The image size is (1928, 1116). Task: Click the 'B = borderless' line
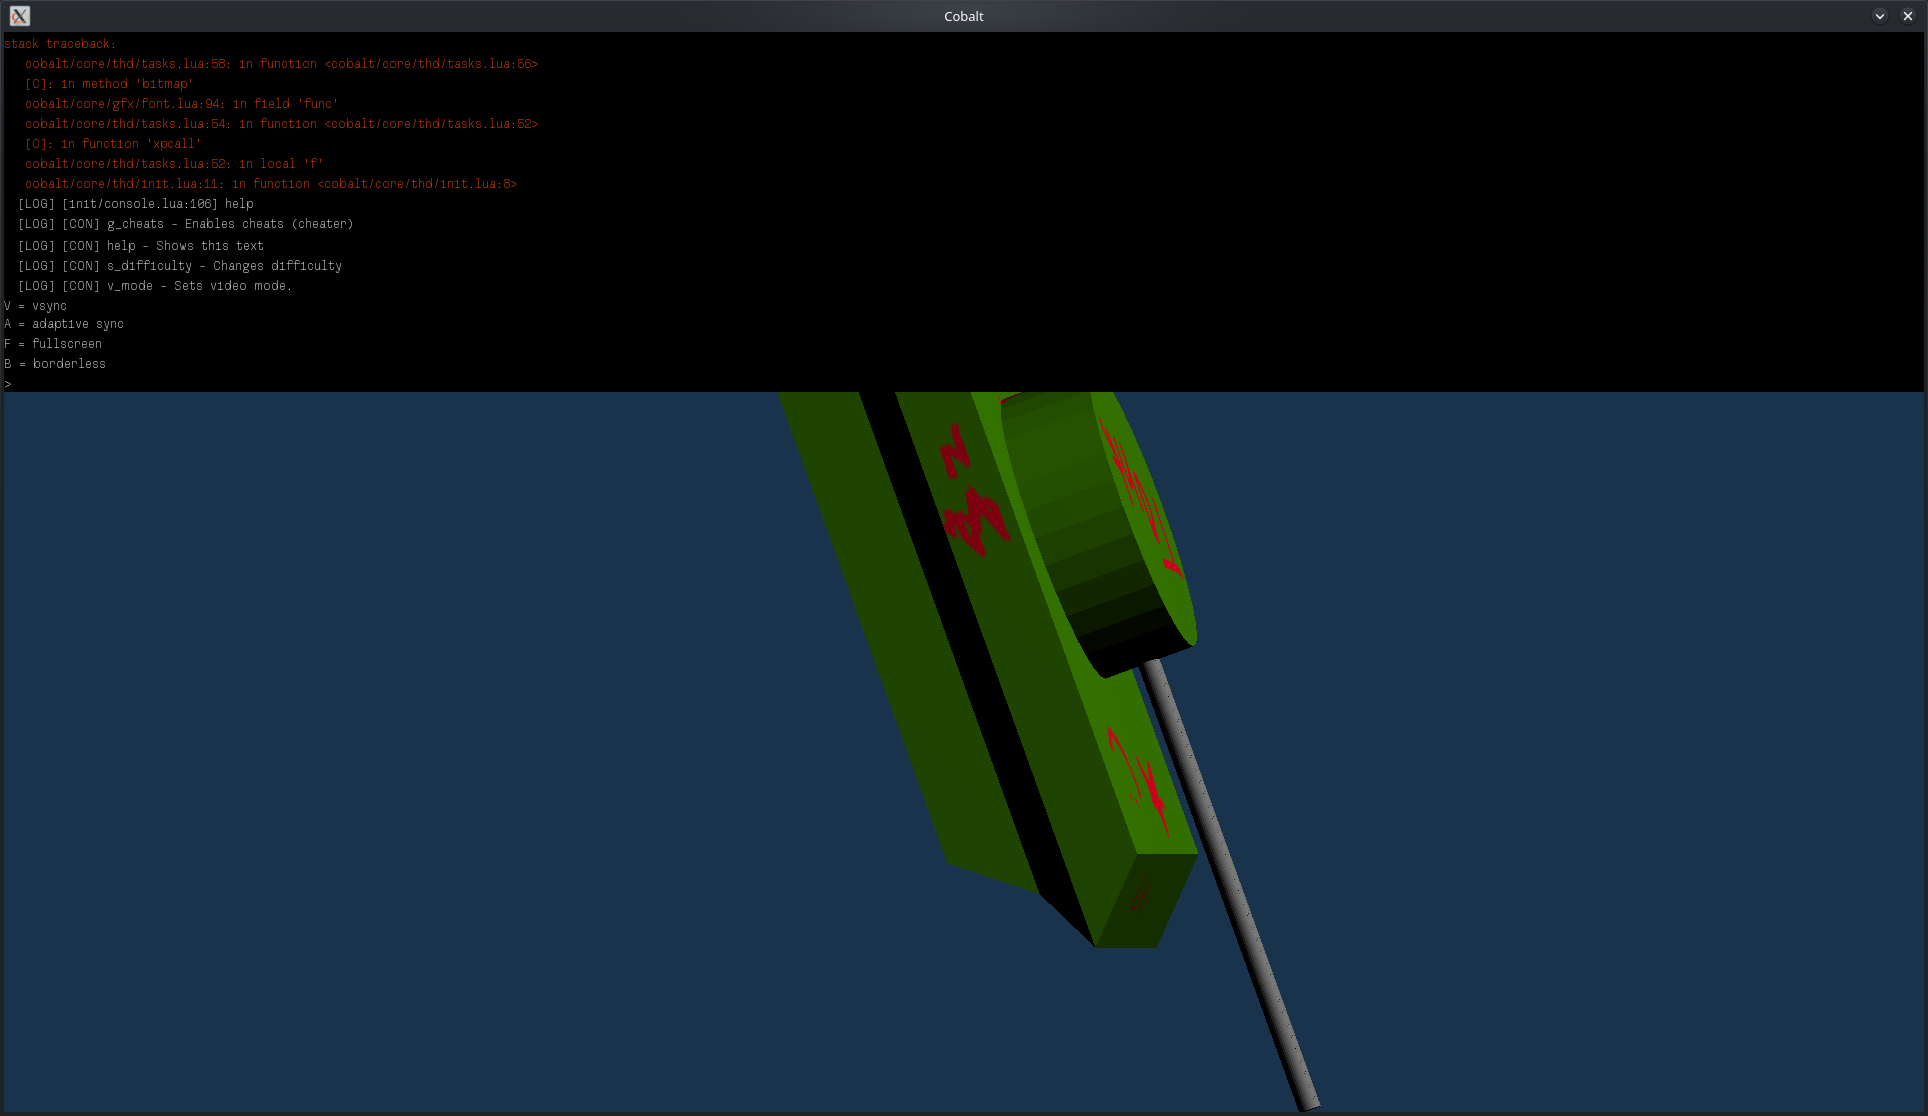[x=55, y=364]
